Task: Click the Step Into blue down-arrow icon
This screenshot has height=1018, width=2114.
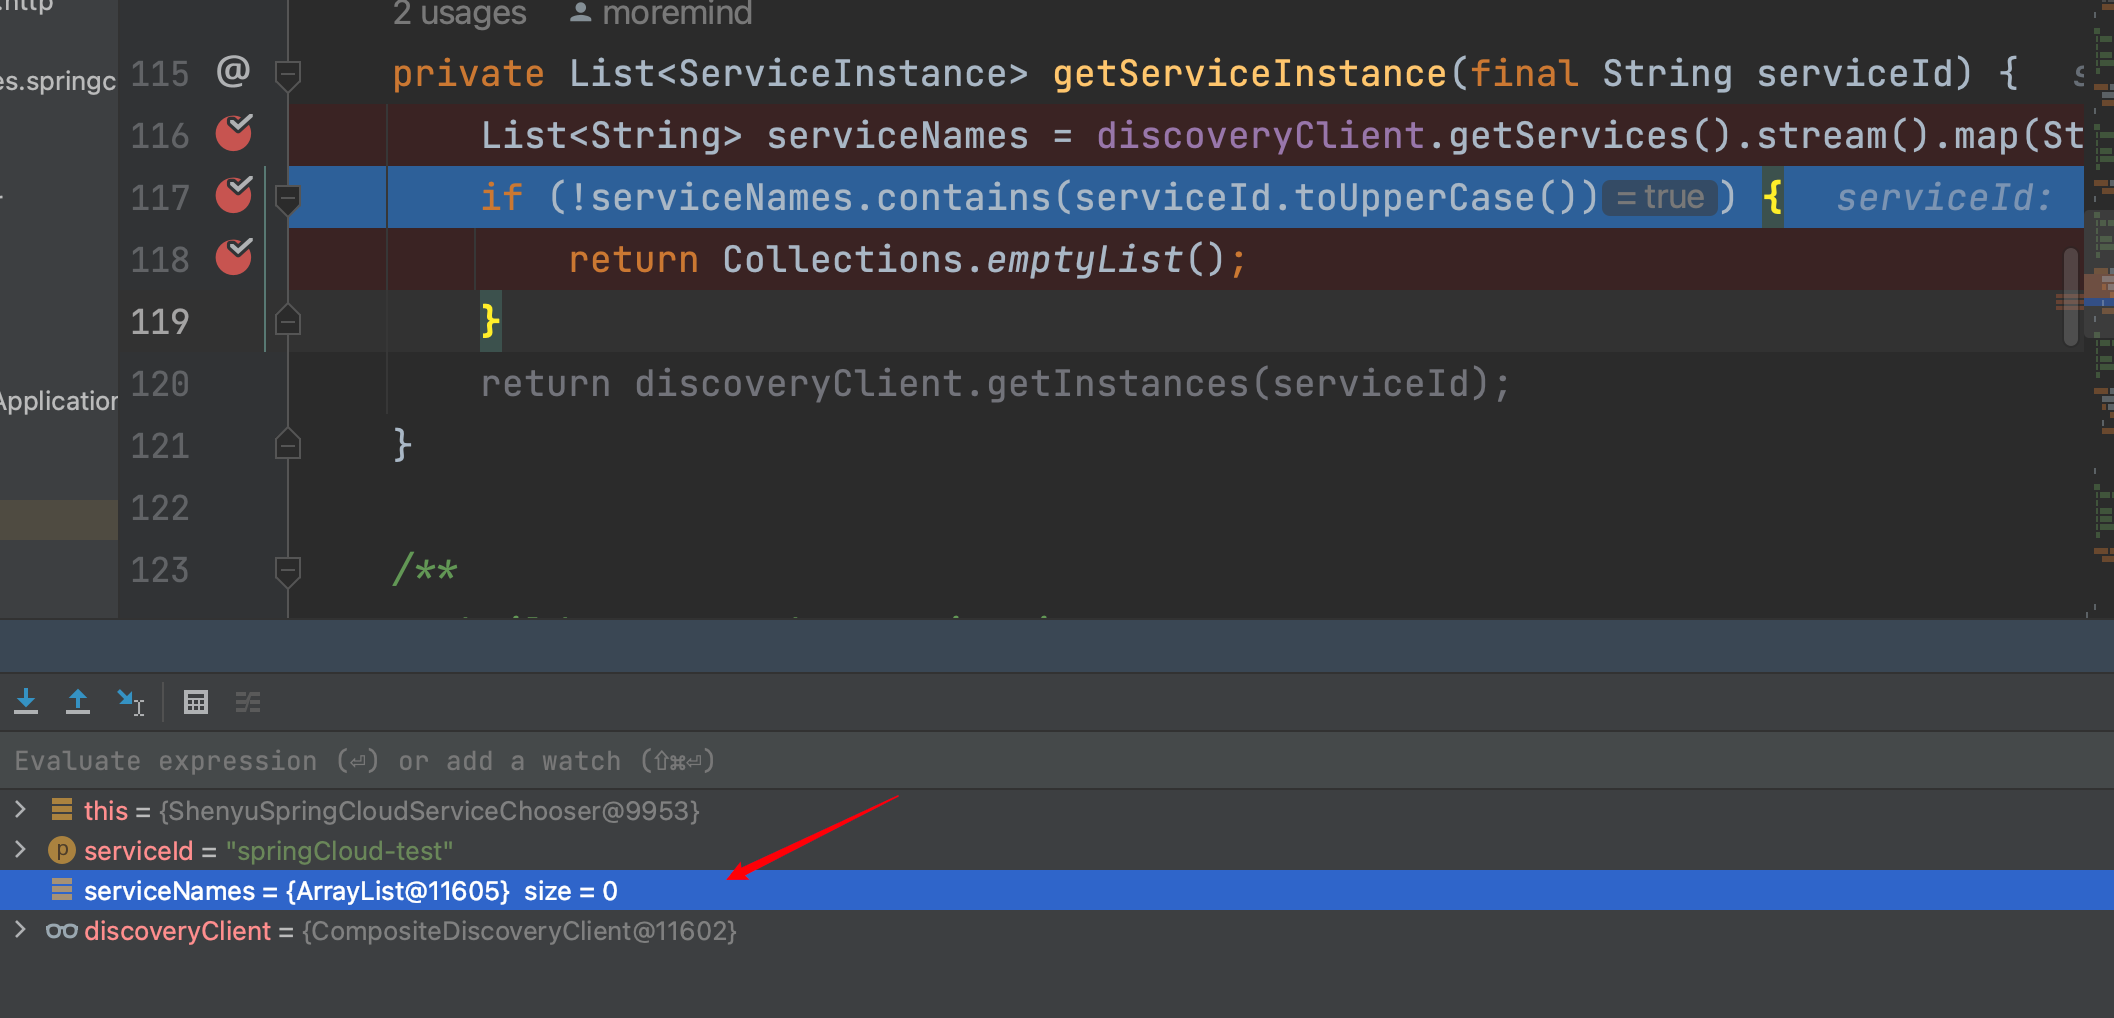Action: [x=26, y=701]
